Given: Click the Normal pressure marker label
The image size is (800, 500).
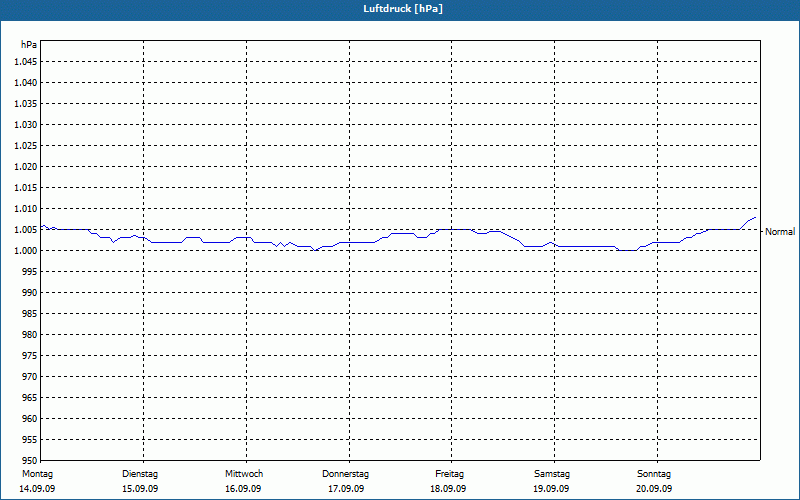Looking at the screenshot, I should (780, 232).
